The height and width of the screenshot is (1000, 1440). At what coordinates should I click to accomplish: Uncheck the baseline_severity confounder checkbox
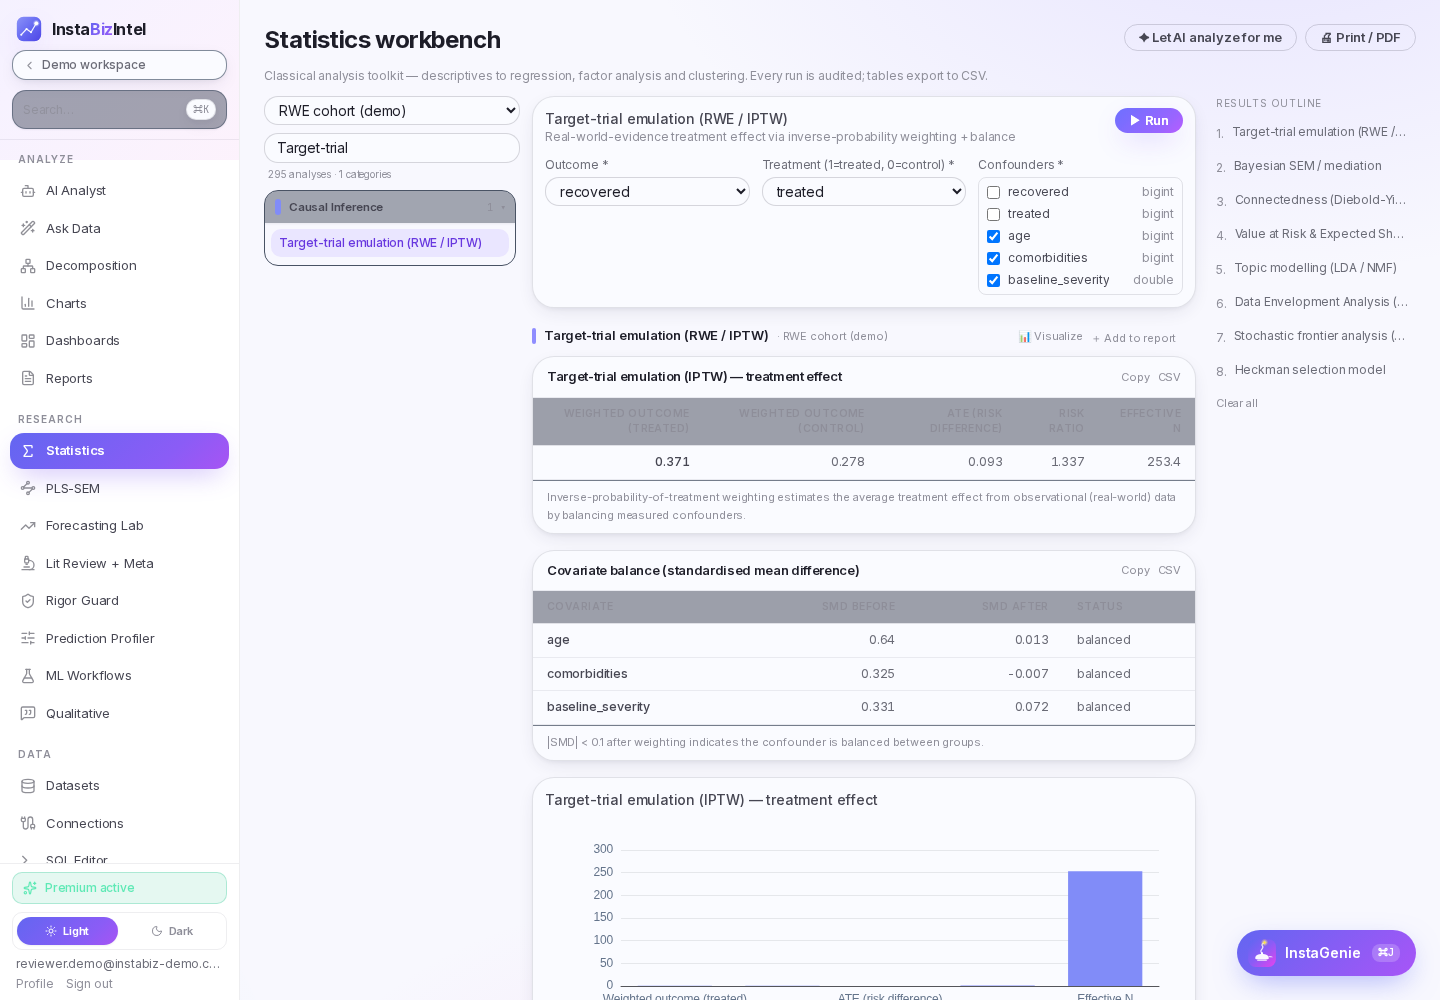[x=993, y=280]
